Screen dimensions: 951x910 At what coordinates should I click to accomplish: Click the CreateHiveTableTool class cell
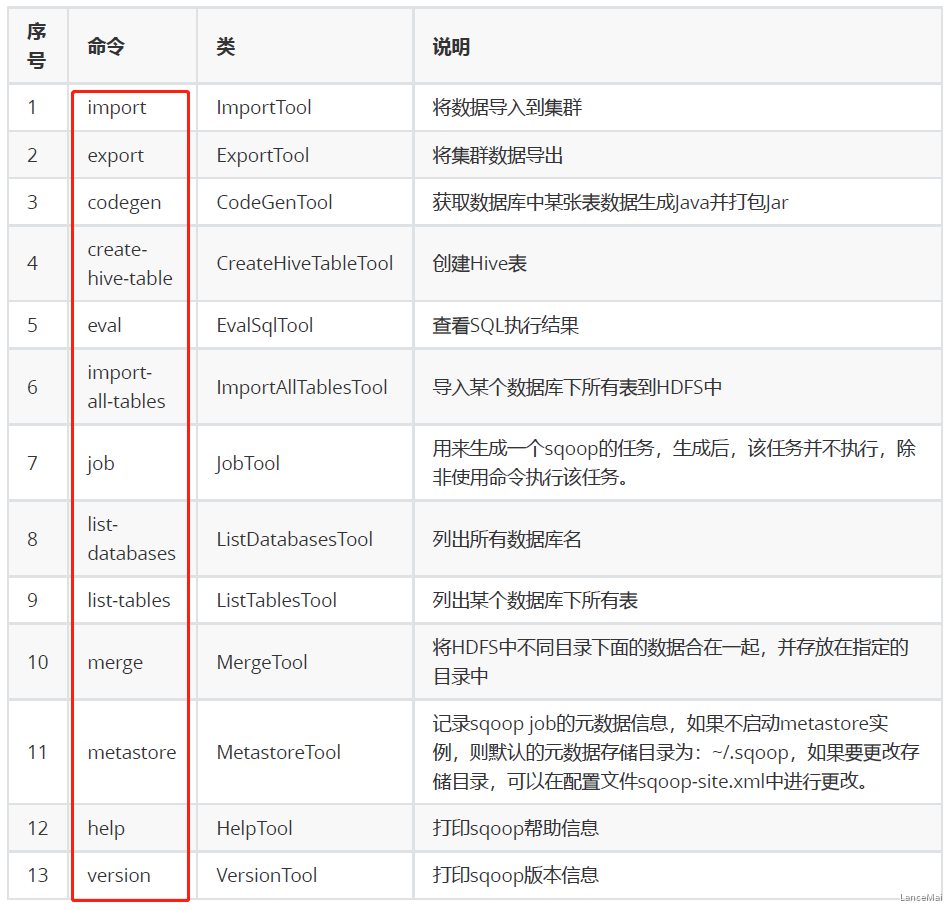pyautogui.click(x=304, y=264)
